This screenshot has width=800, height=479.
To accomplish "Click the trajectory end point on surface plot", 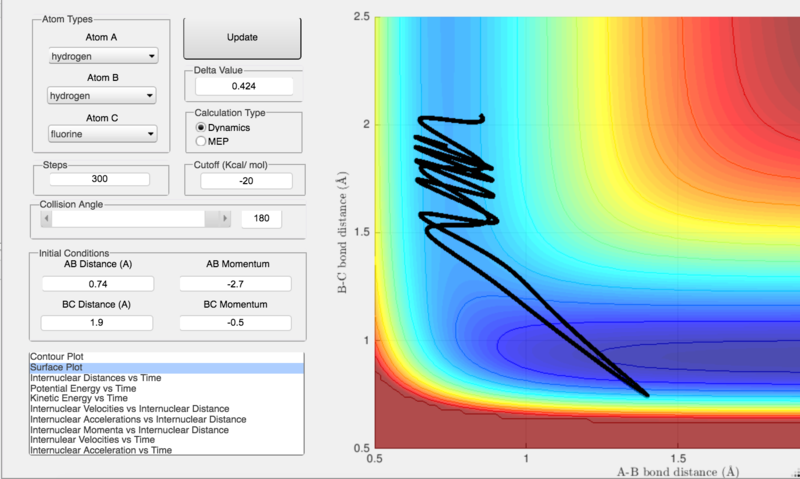I will coord(481,117).
